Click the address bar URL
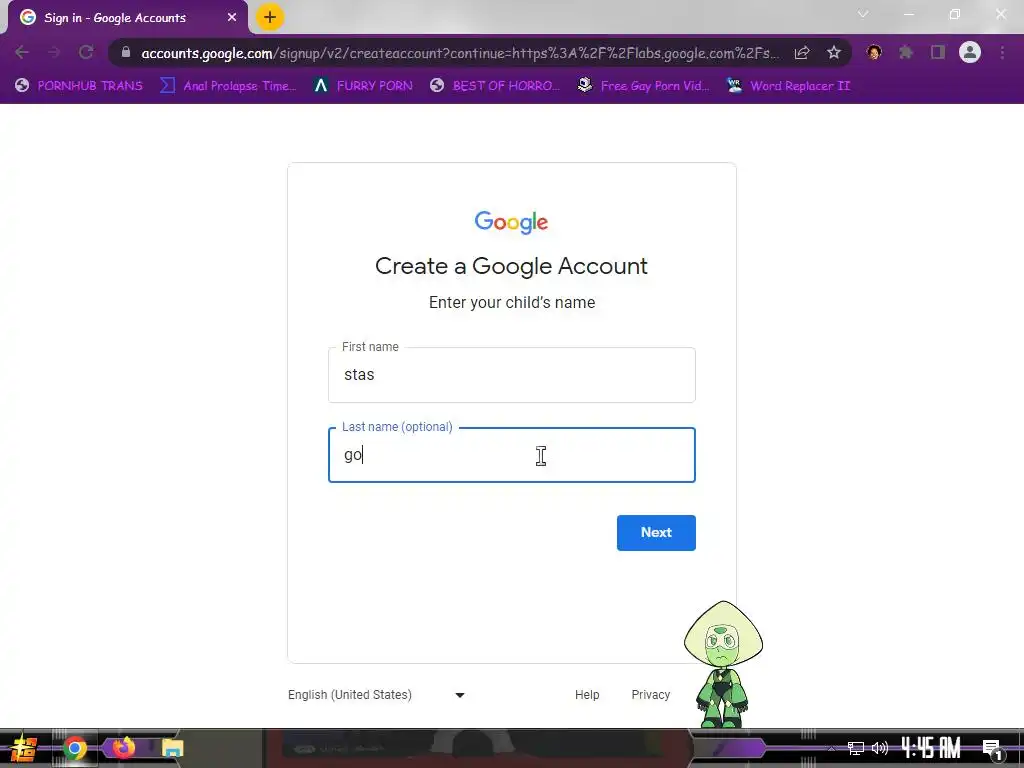Viewport: 1024px width, 768px height. pos(460,53)
